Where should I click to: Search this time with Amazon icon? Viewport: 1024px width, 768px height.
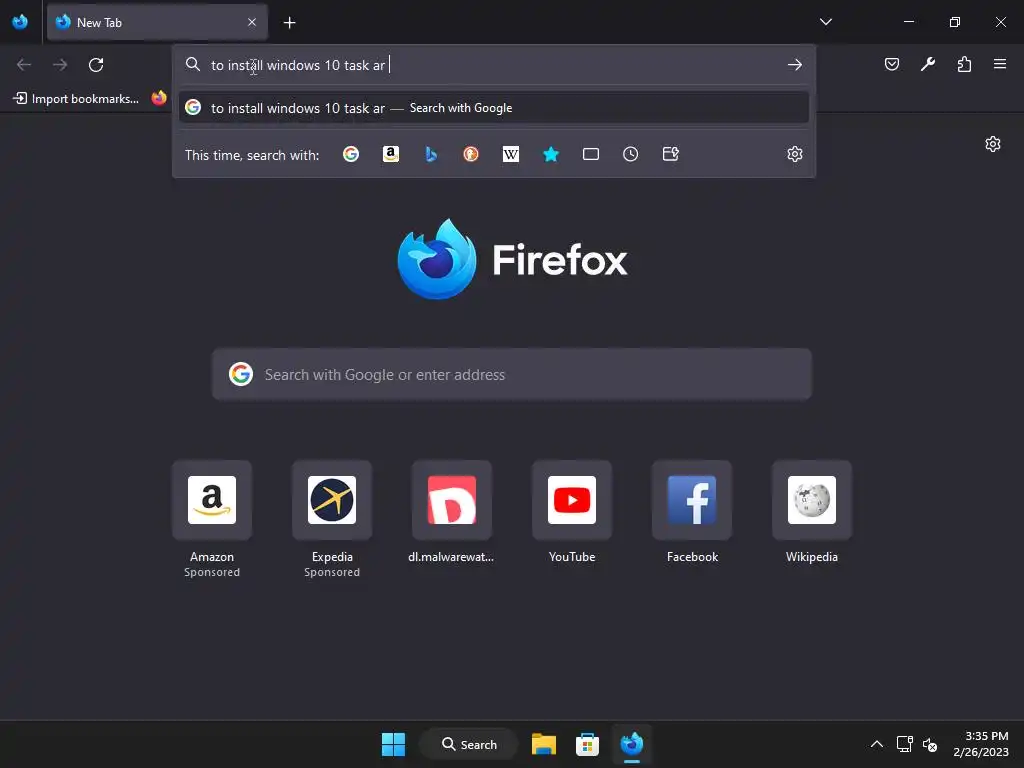click(x=391, y=154)
